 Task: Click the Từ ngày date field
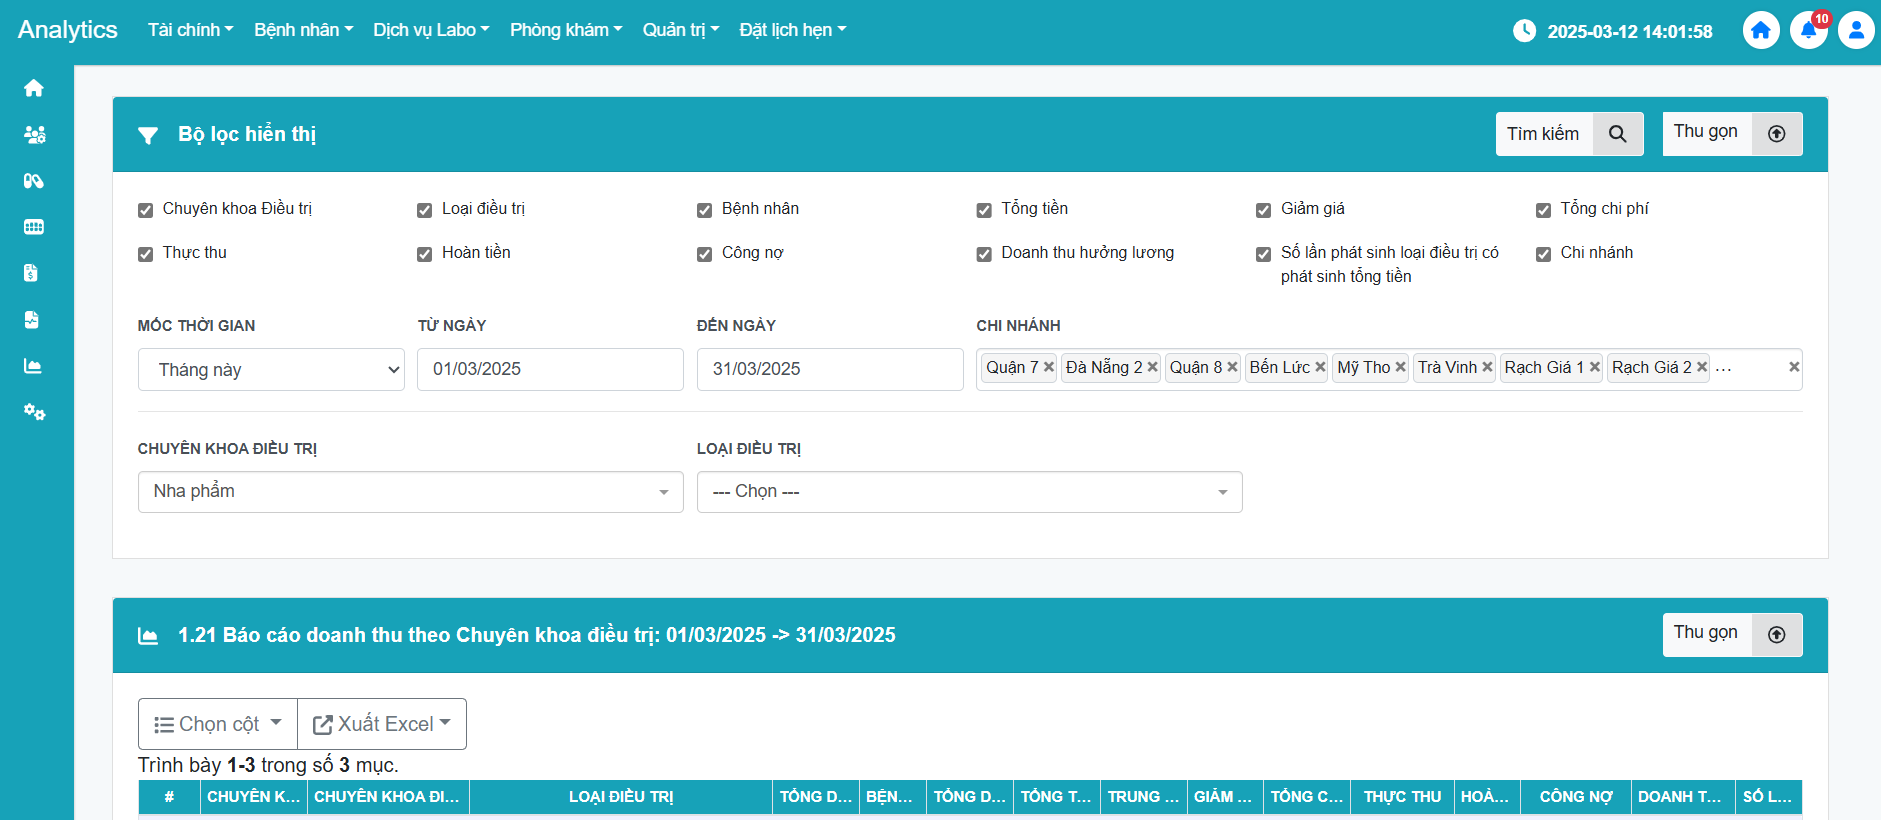click(550, 369)
